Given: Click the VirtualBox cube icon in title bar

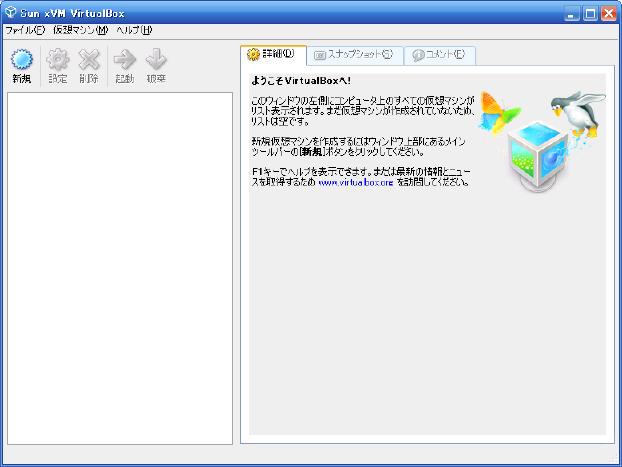Looking at the screenshot, I should click(x=10, y=13).
